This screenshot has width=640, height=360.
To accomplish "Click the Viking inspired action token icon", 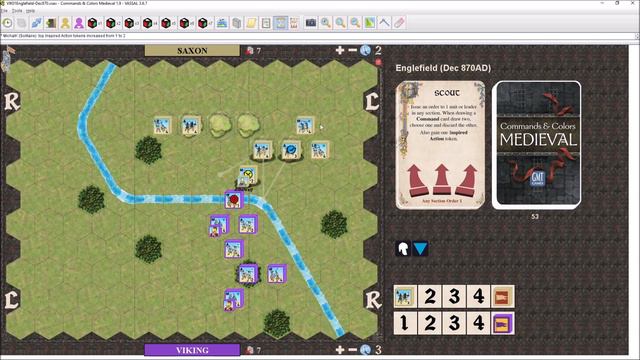I will (366, 350).
